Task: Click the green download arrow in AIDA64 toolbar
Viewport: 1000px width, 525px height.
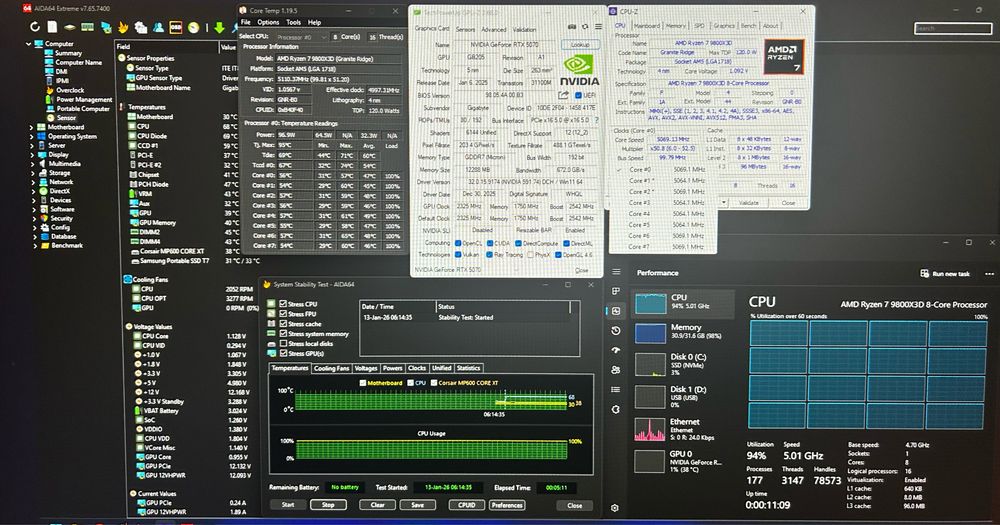Action: coord(219,27)
